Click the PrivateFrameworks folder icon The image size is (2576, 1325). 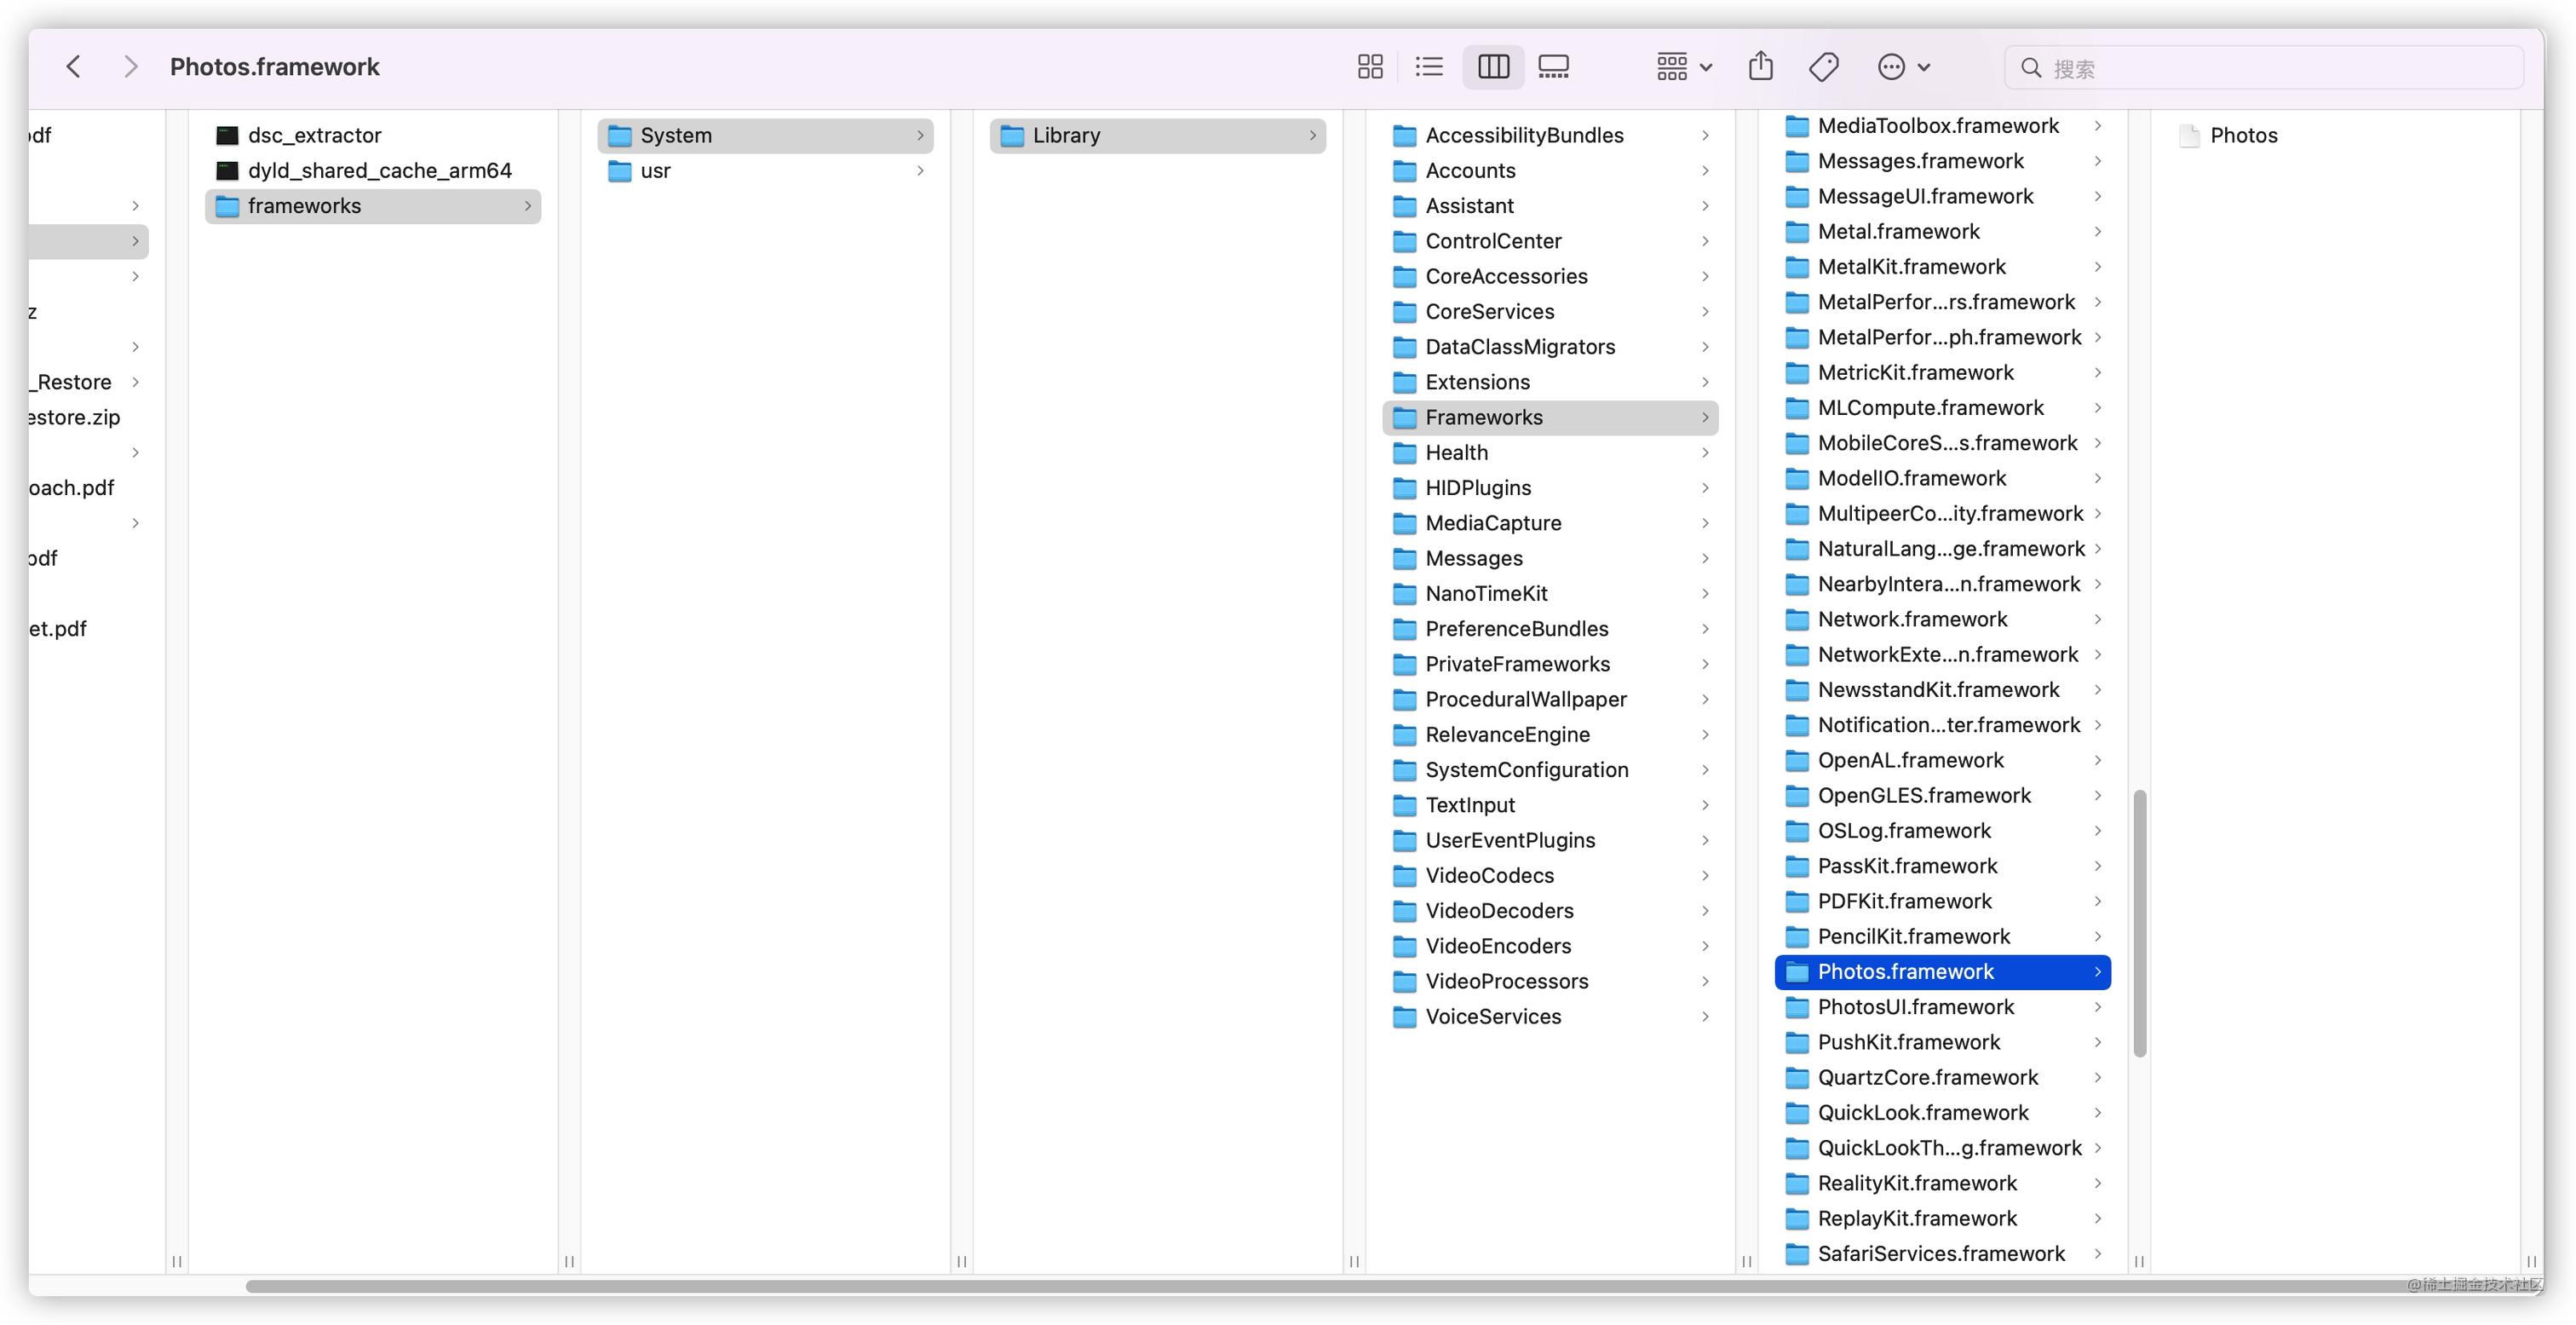point(1405,664)
